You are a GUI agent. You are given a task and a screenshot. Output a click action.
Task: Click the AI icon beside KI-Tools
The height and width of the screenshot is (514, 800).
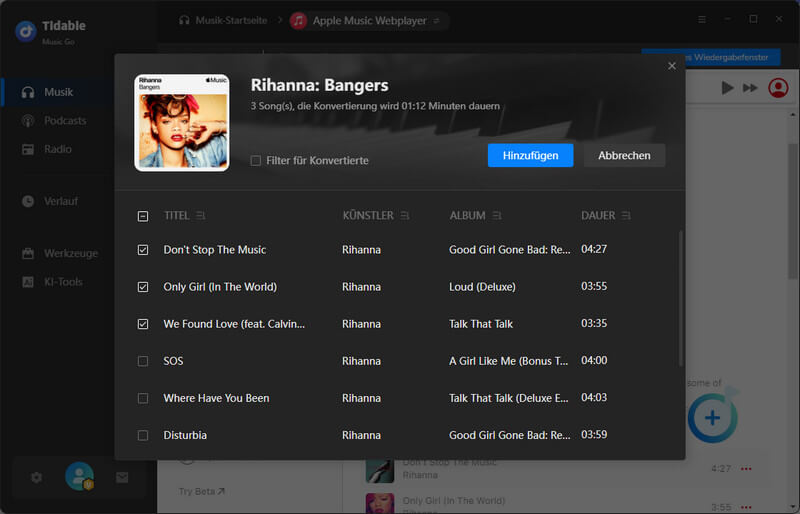tap(28, 282)
